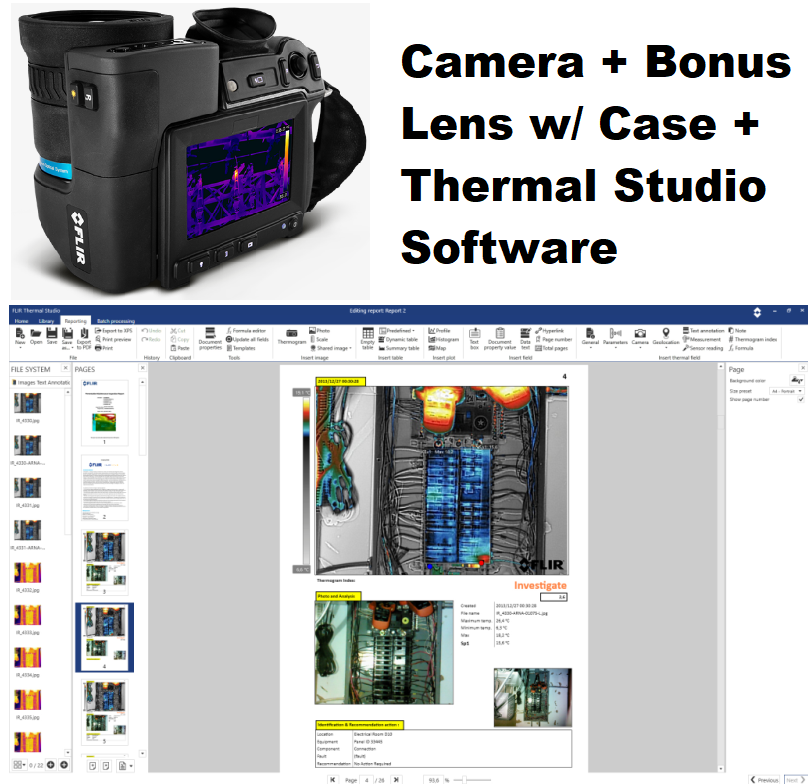Open the Formula editor
Image resolution: width=808 pixels, height=784 pixels.
coord(246,330)
